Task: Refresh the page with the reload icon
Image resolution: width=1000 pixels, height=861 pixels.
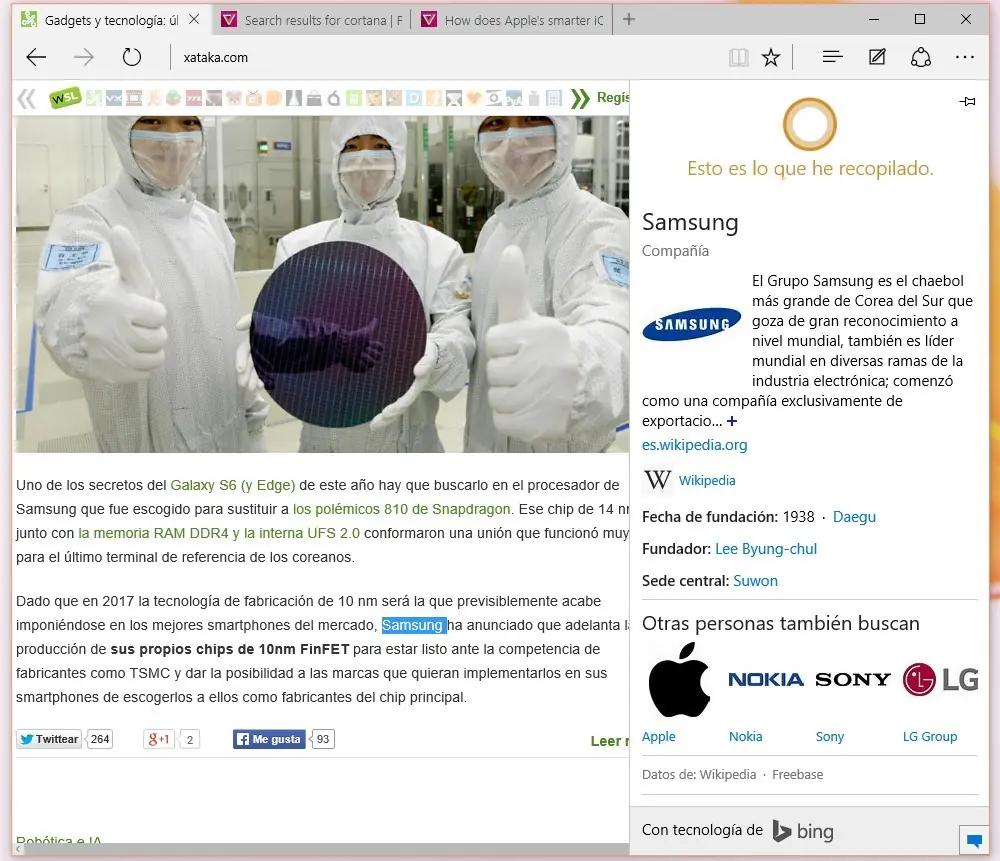Action: click(131, 58)
